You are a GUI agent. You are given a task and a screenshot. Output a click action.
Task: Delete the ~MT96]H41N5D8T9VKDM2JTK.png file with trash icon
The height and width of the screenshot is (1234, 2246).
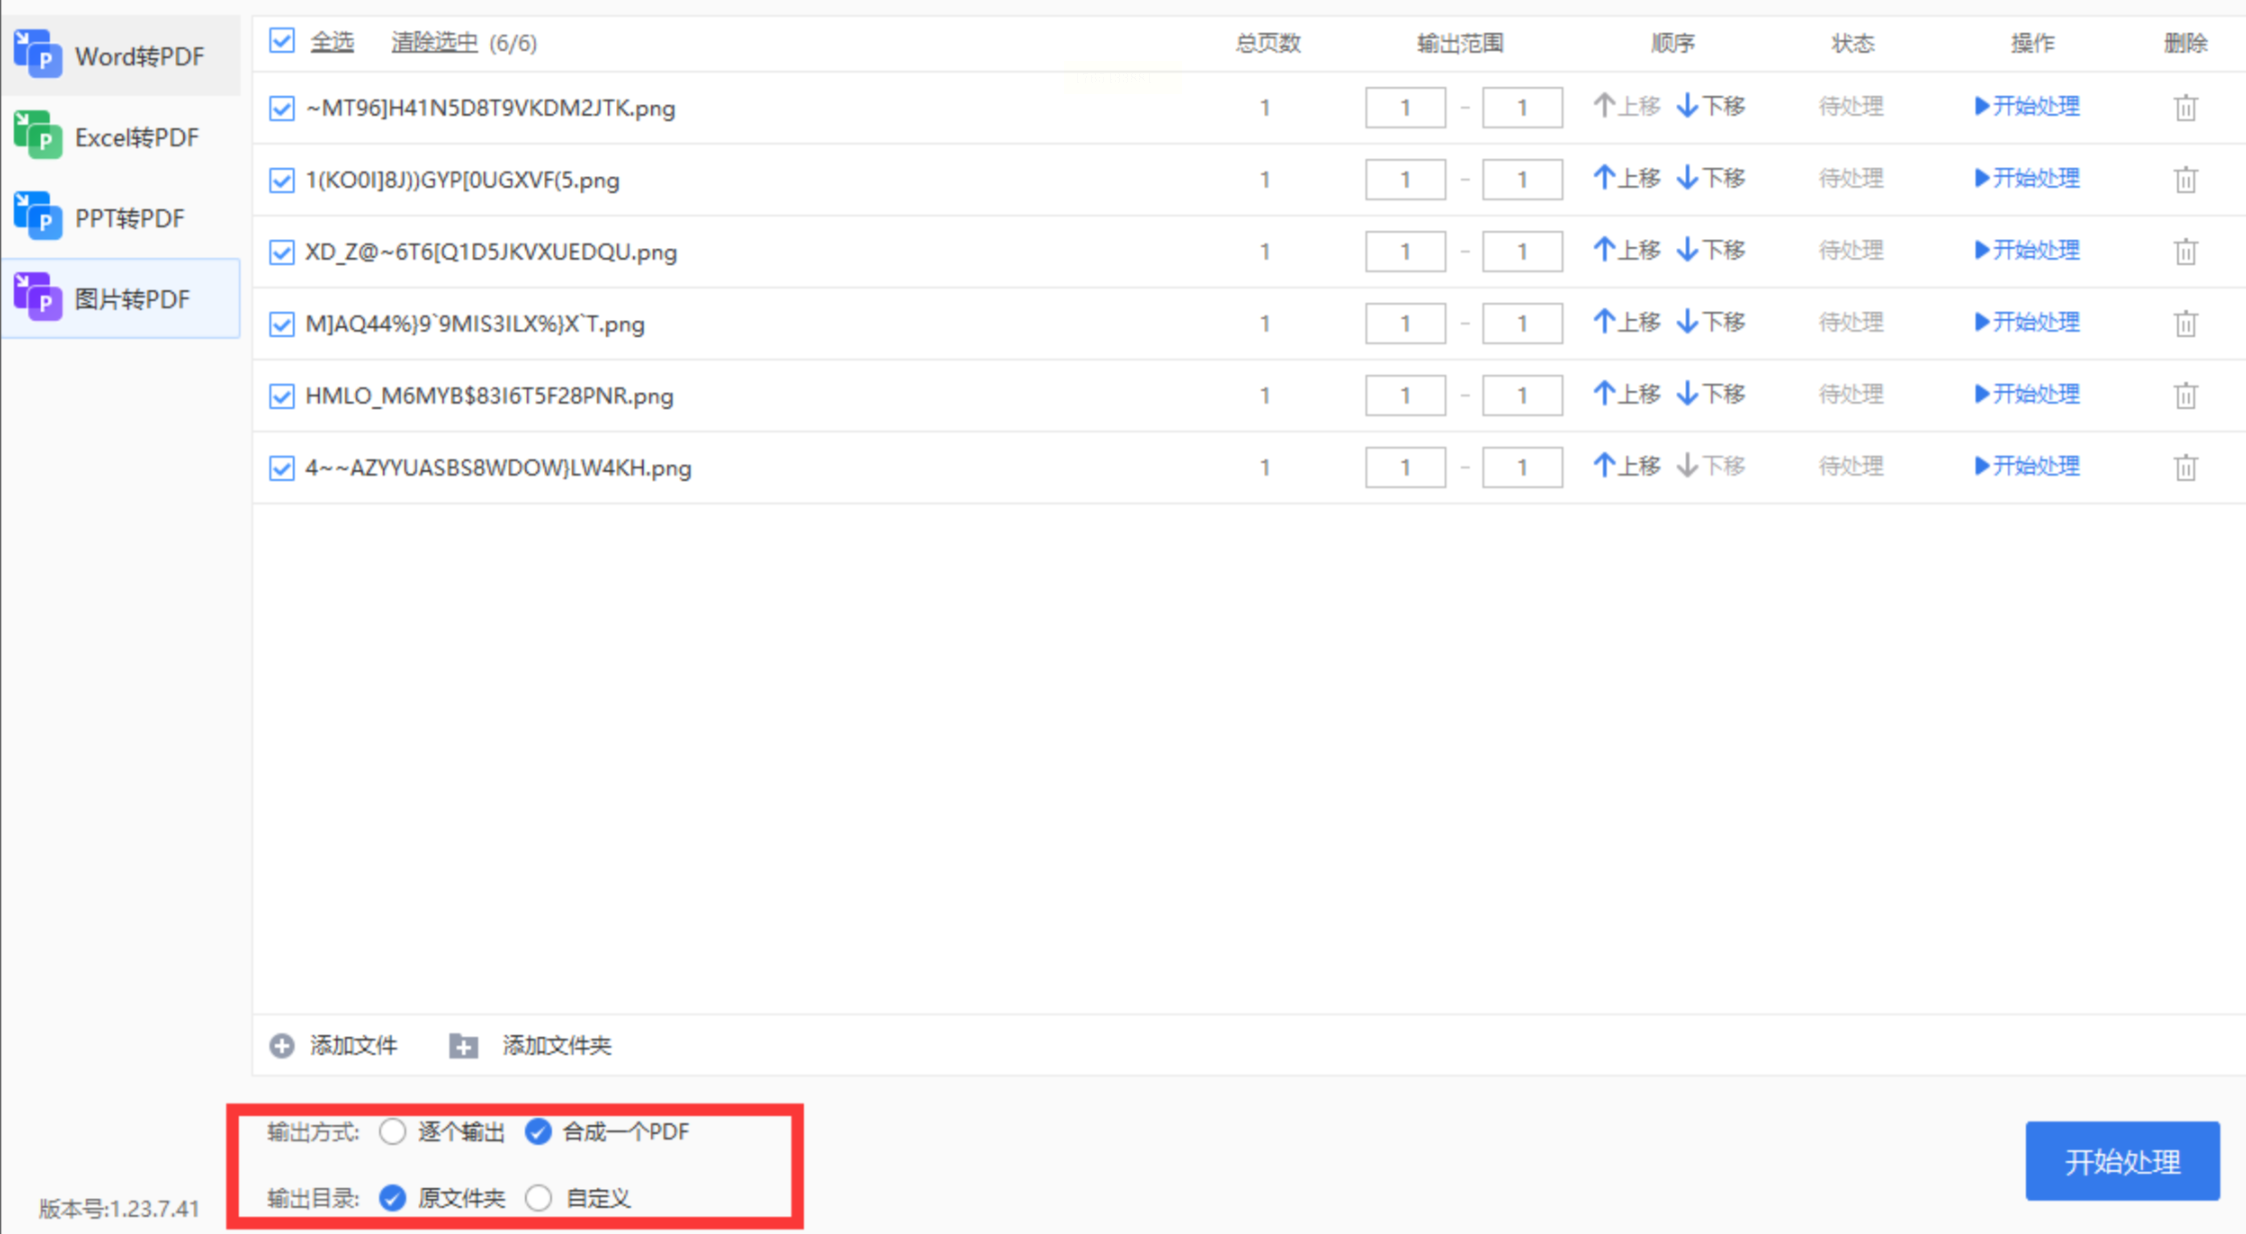pos(2185,107)
